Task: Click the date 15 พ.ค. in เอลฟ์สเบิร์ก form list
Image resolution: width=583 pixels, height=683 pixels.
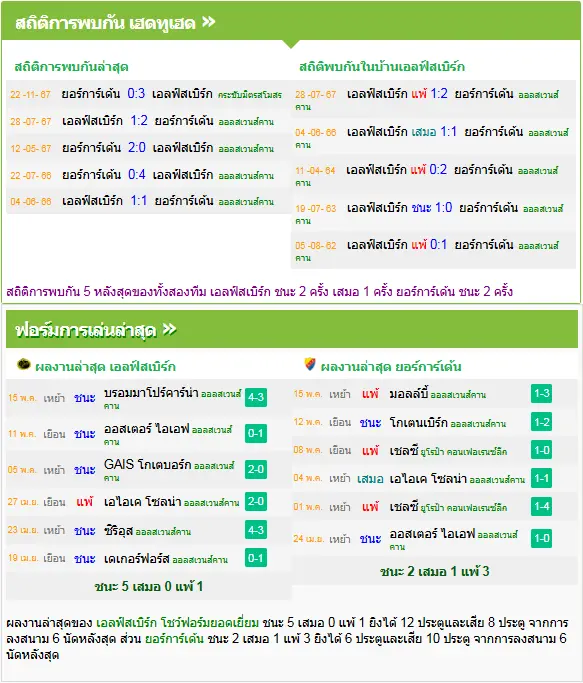Action: pos(22,398)
